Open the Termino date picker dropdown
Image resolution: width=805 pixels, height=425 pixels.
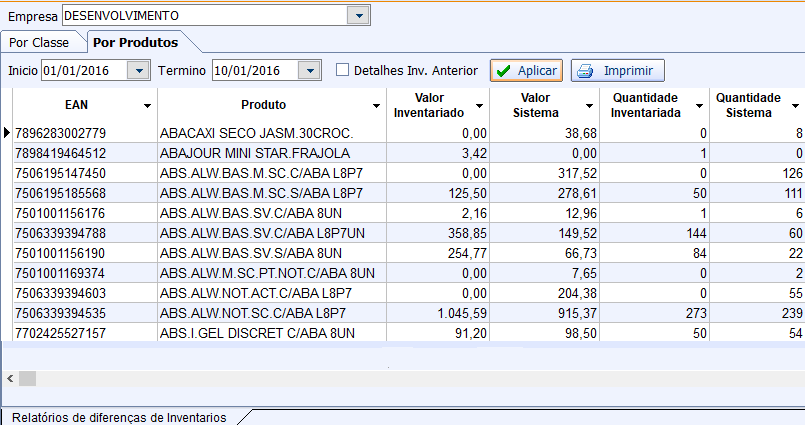[310, 70]
